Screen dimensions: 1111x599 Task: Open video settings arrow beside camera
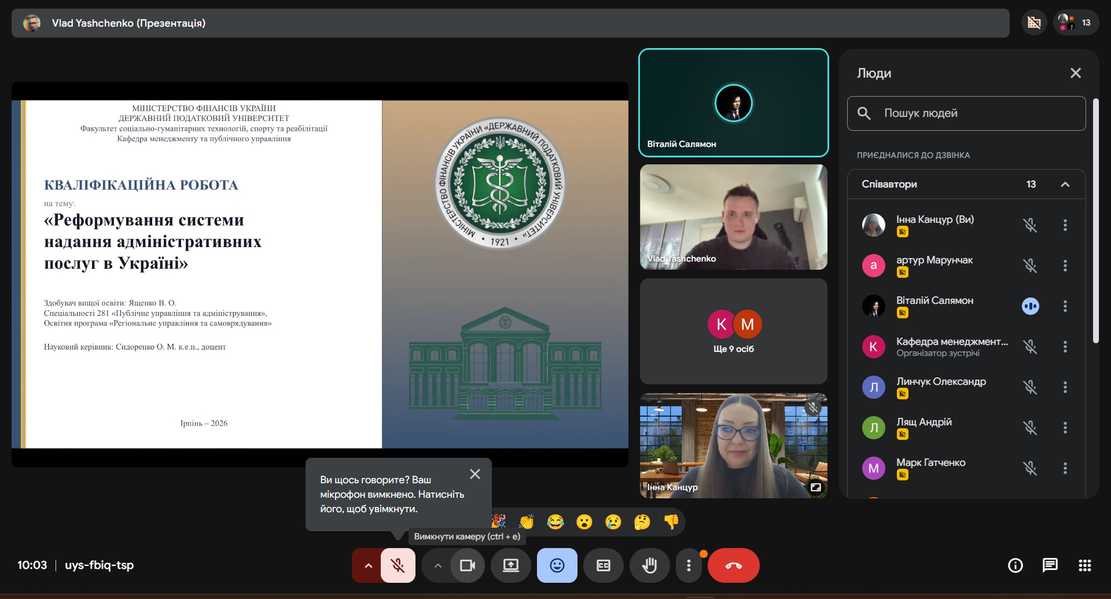pos(437,565)
